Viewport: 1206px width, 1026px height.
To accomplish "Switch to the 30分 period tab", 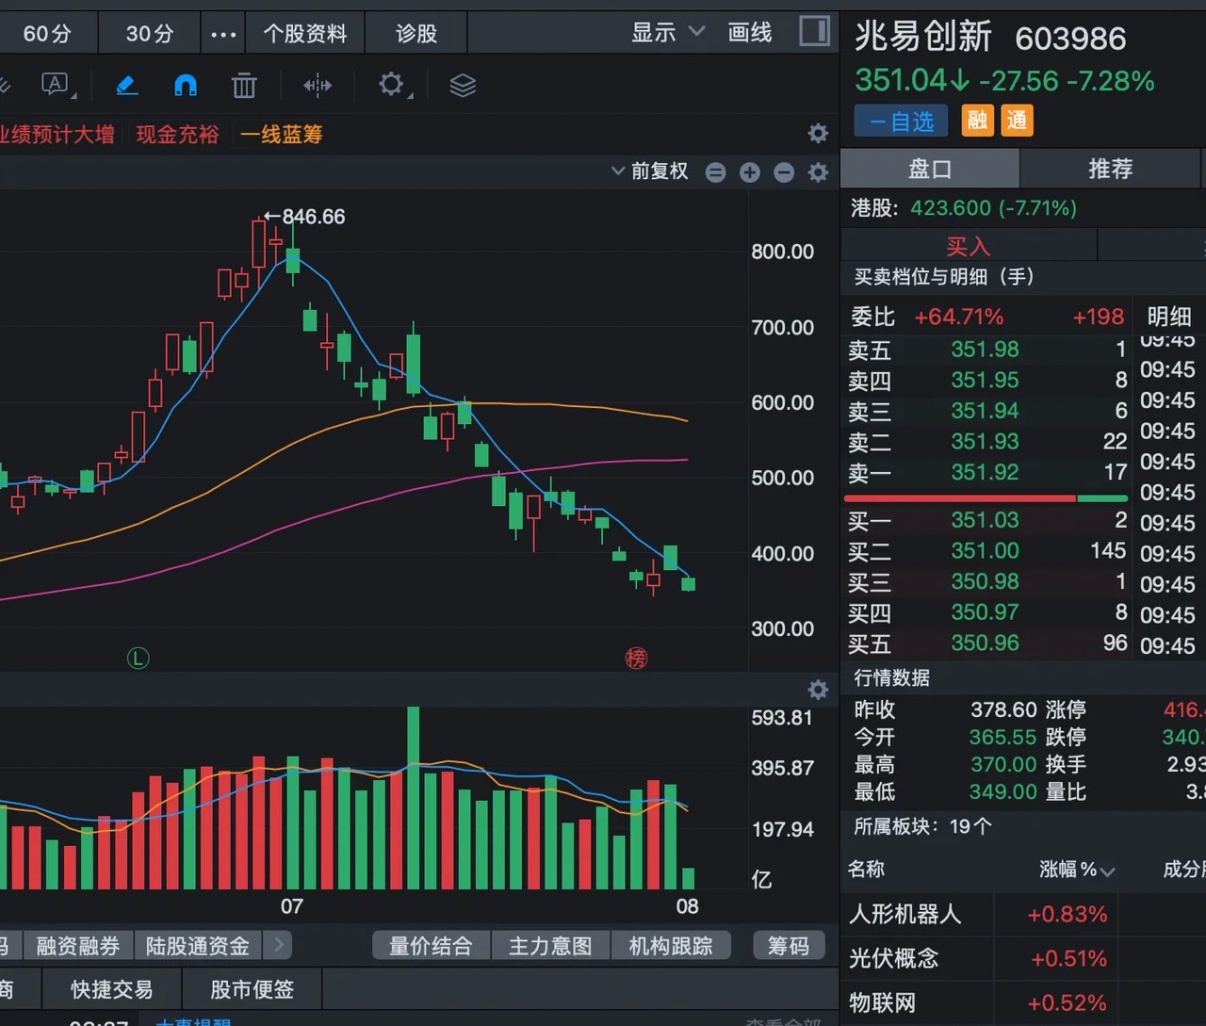I will [150, 34].
